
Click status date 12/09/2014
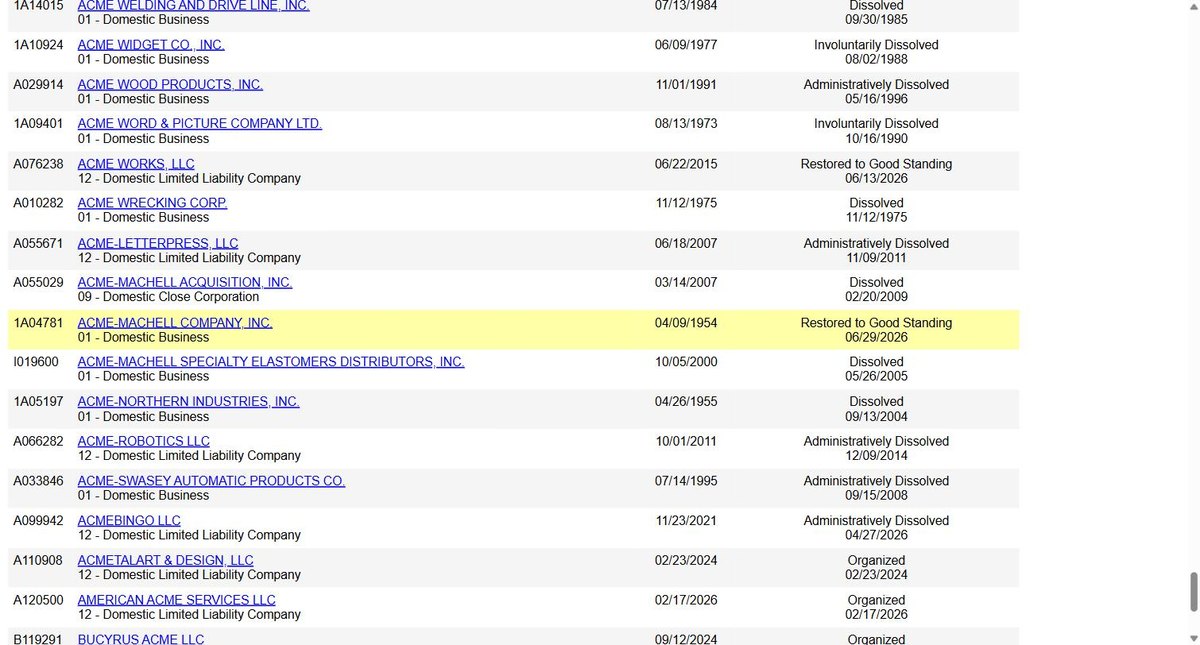tap(876, 455)
